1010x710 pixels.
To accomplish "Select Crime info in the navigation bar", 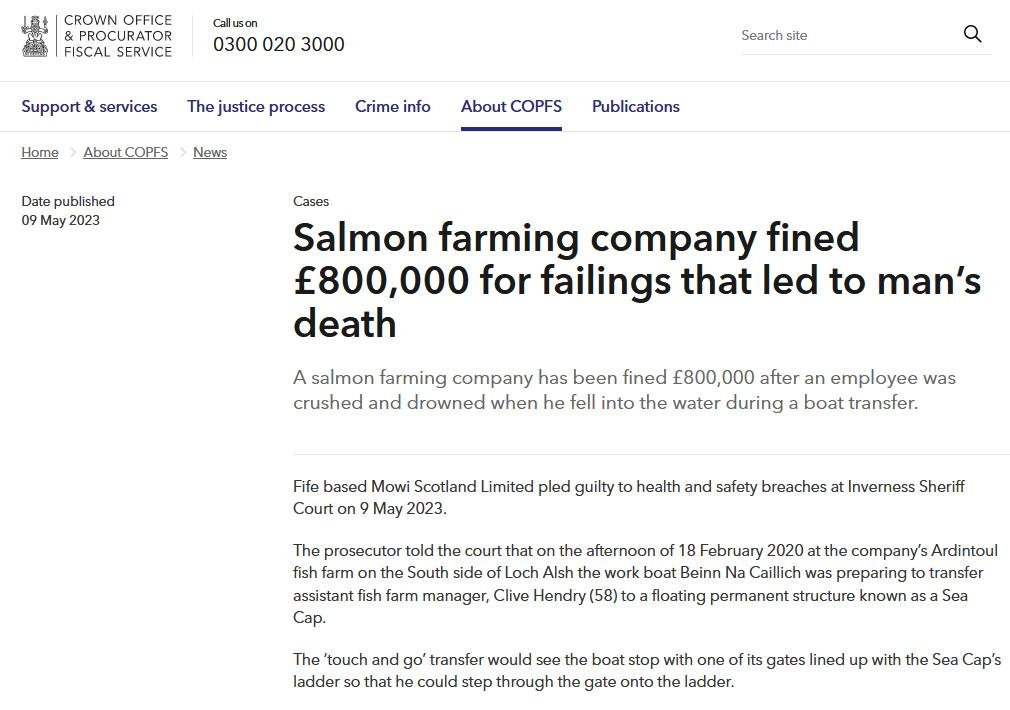I will pyautogui.click(x=393, y=106).
